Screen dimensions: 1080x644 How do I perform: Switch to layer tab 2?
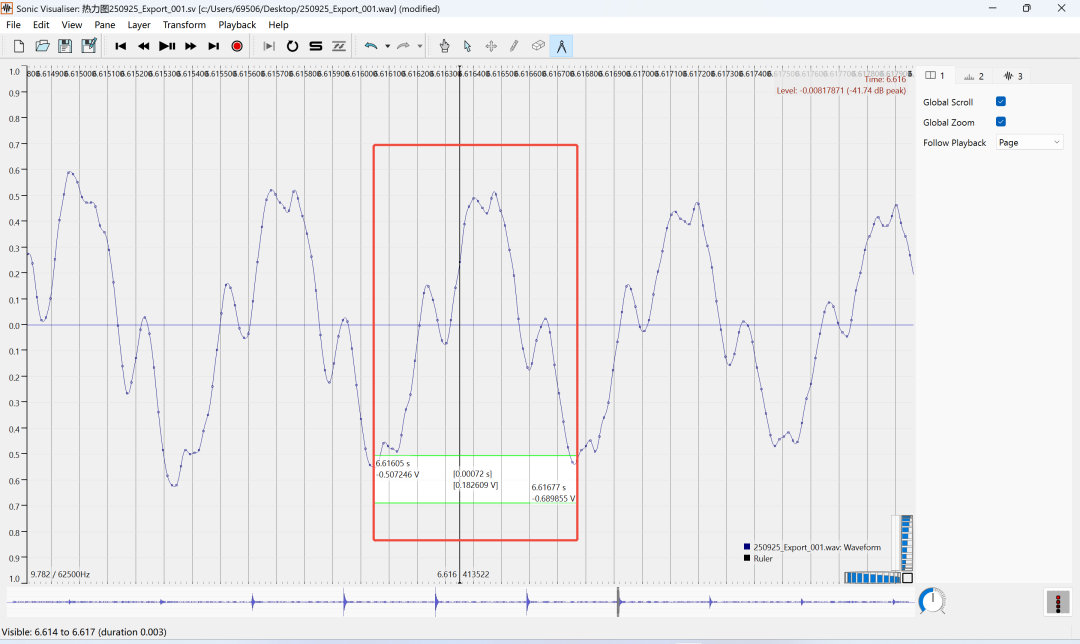(x=974, y=76)
